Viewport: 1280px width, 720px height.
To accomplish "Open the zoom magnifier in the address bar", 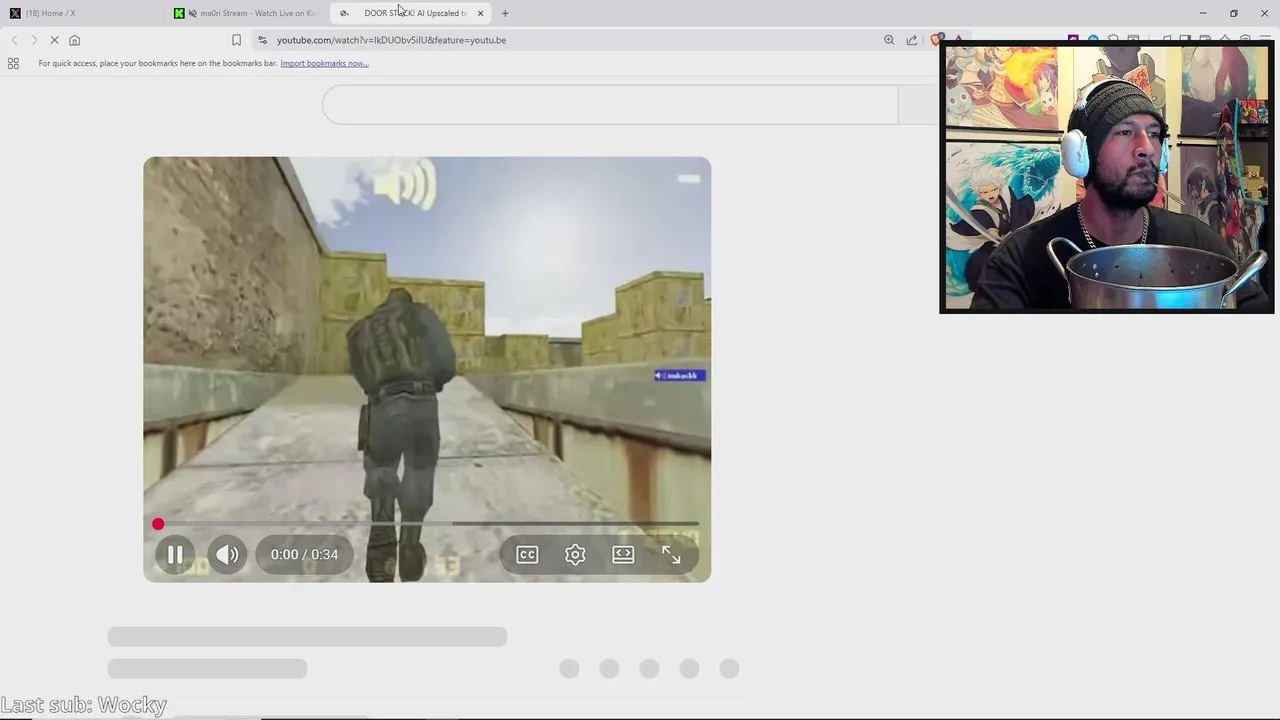I will pos(889,40).
